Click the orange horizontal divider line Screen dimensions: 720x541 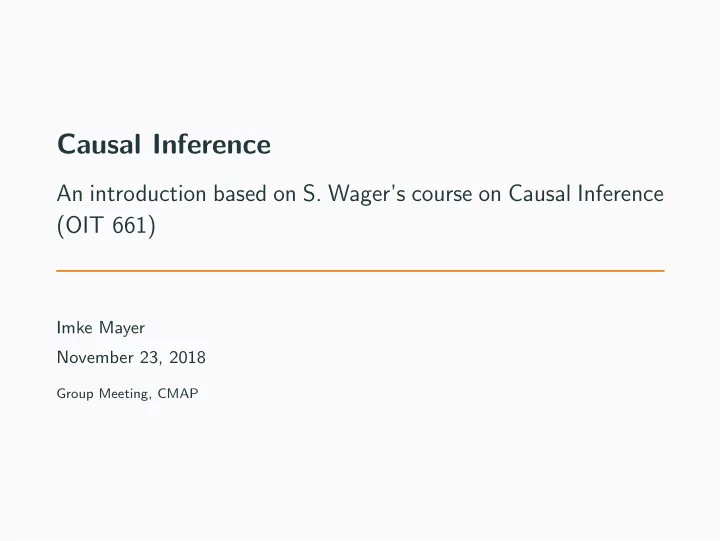pos(360,271)
